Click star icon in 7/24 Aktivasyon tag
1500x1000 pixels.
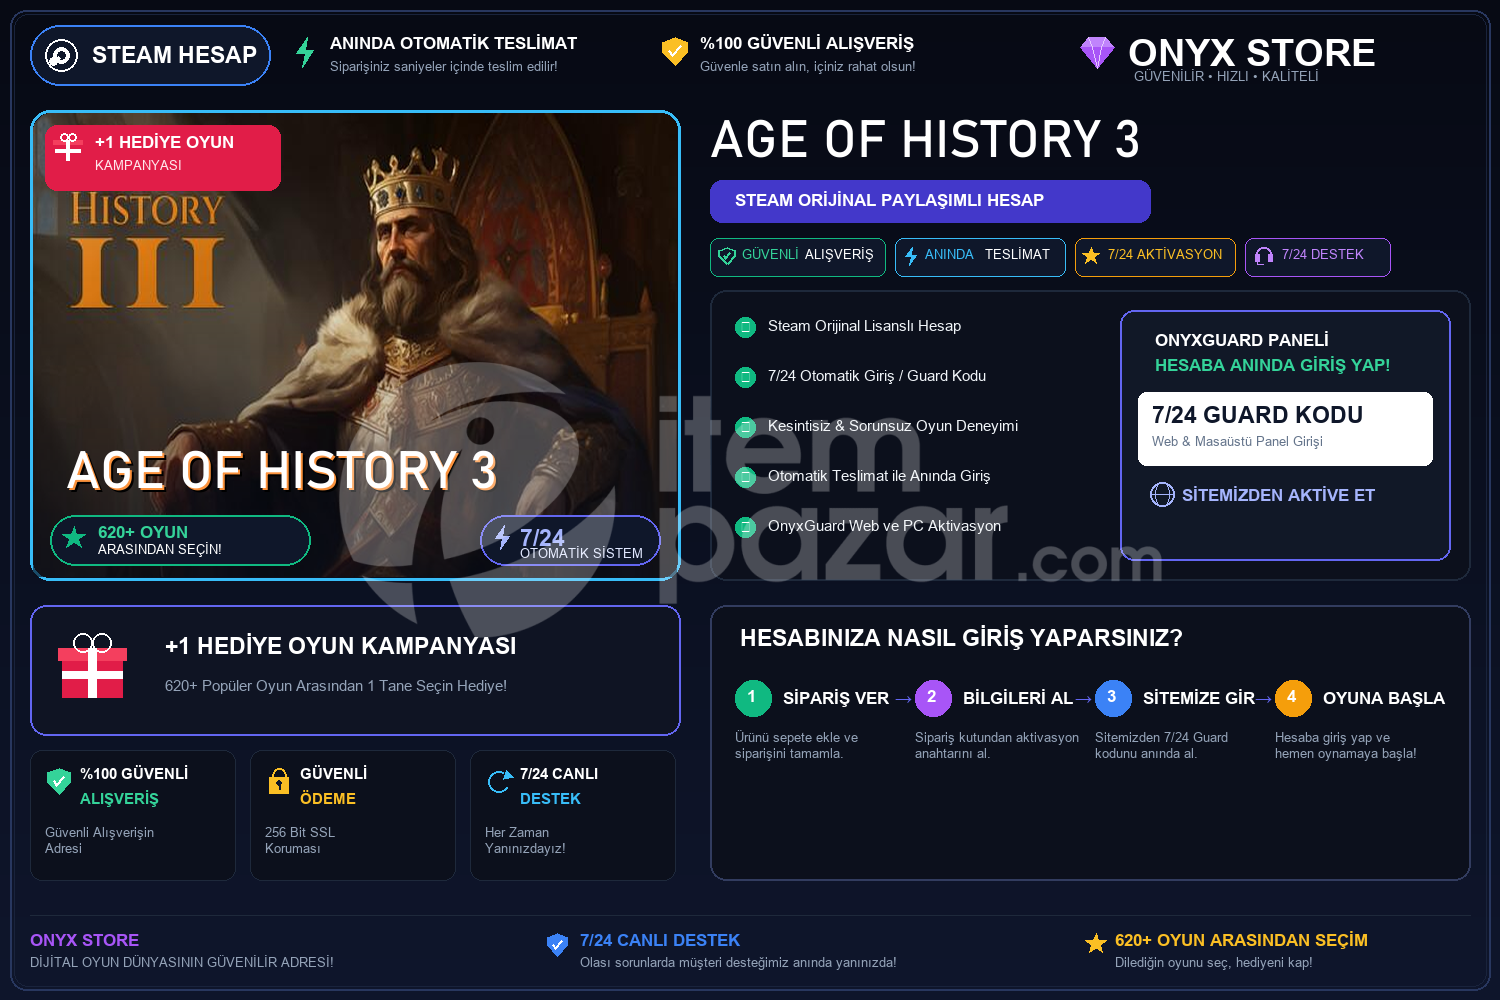[1091, 256]
